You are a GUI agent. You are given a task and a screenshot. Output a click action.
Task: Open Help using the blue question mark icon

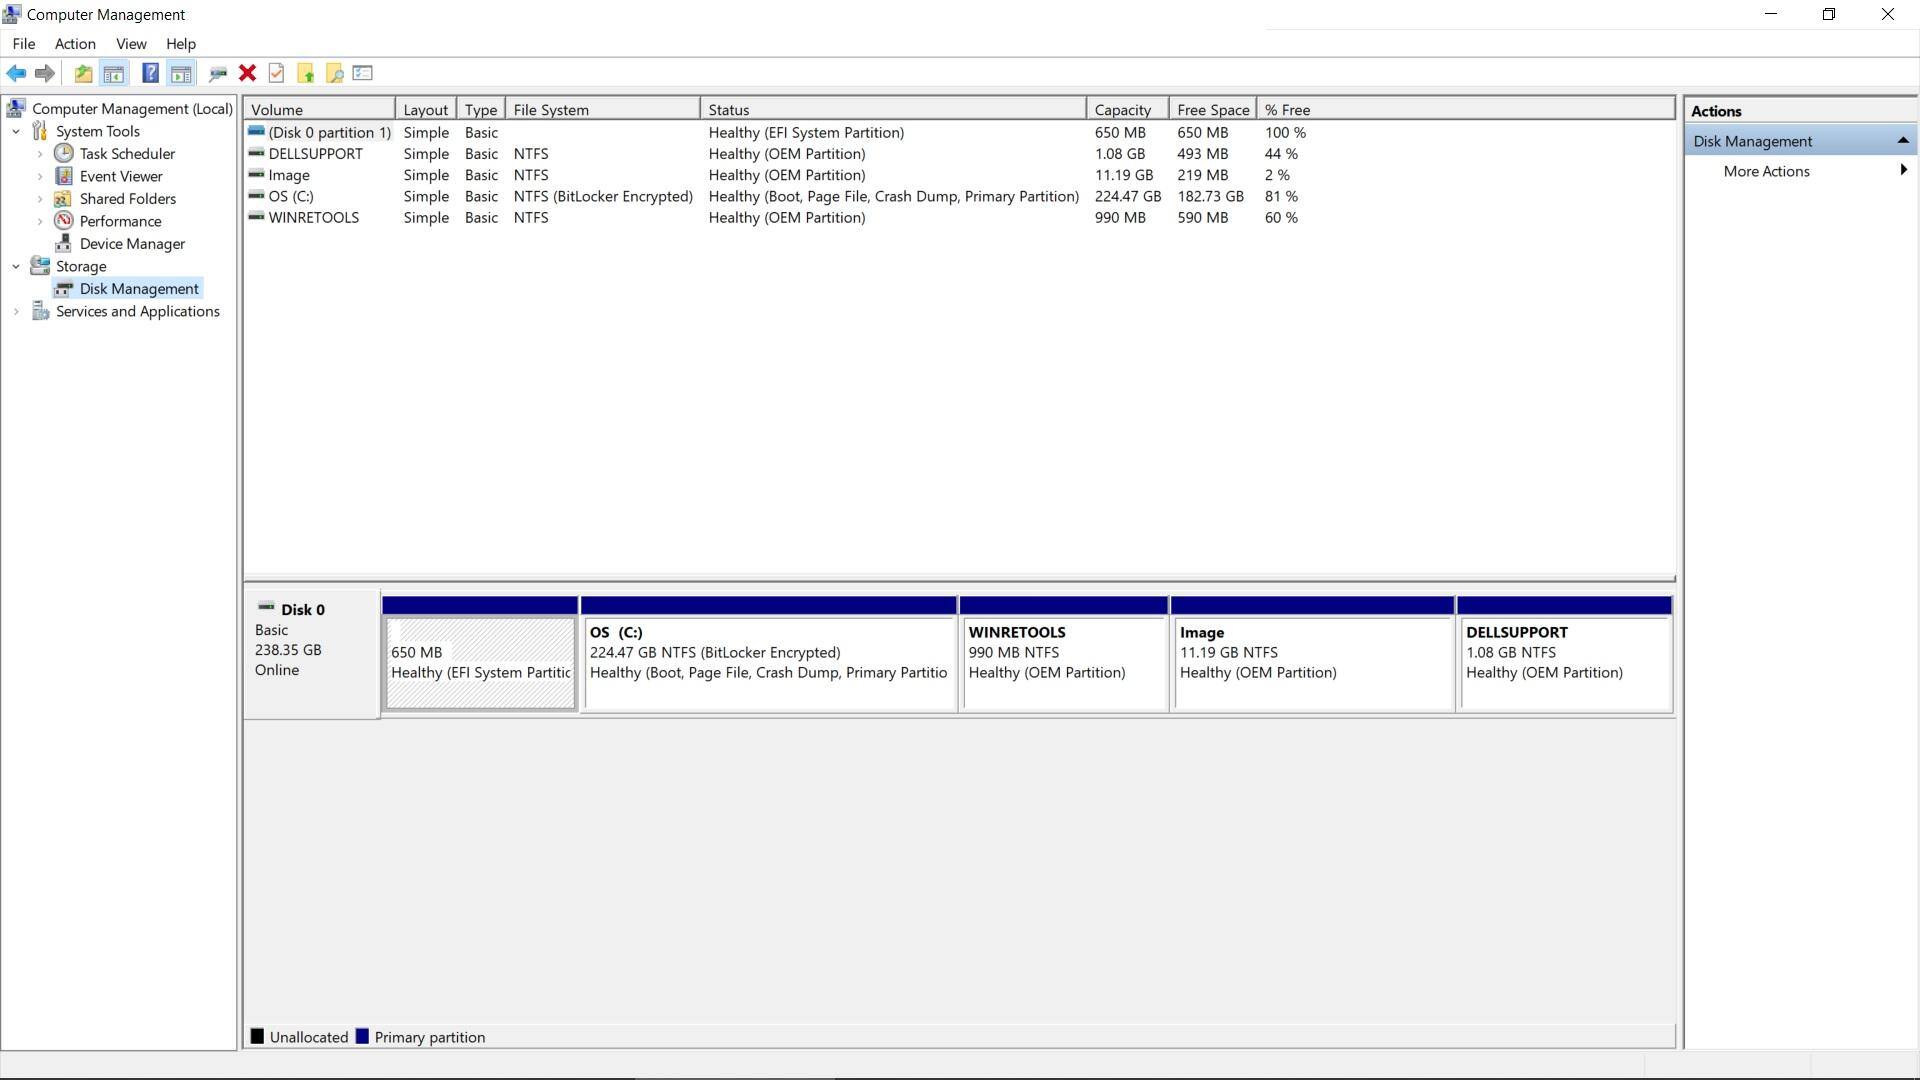pyautogui.click(x=150, y=72)
